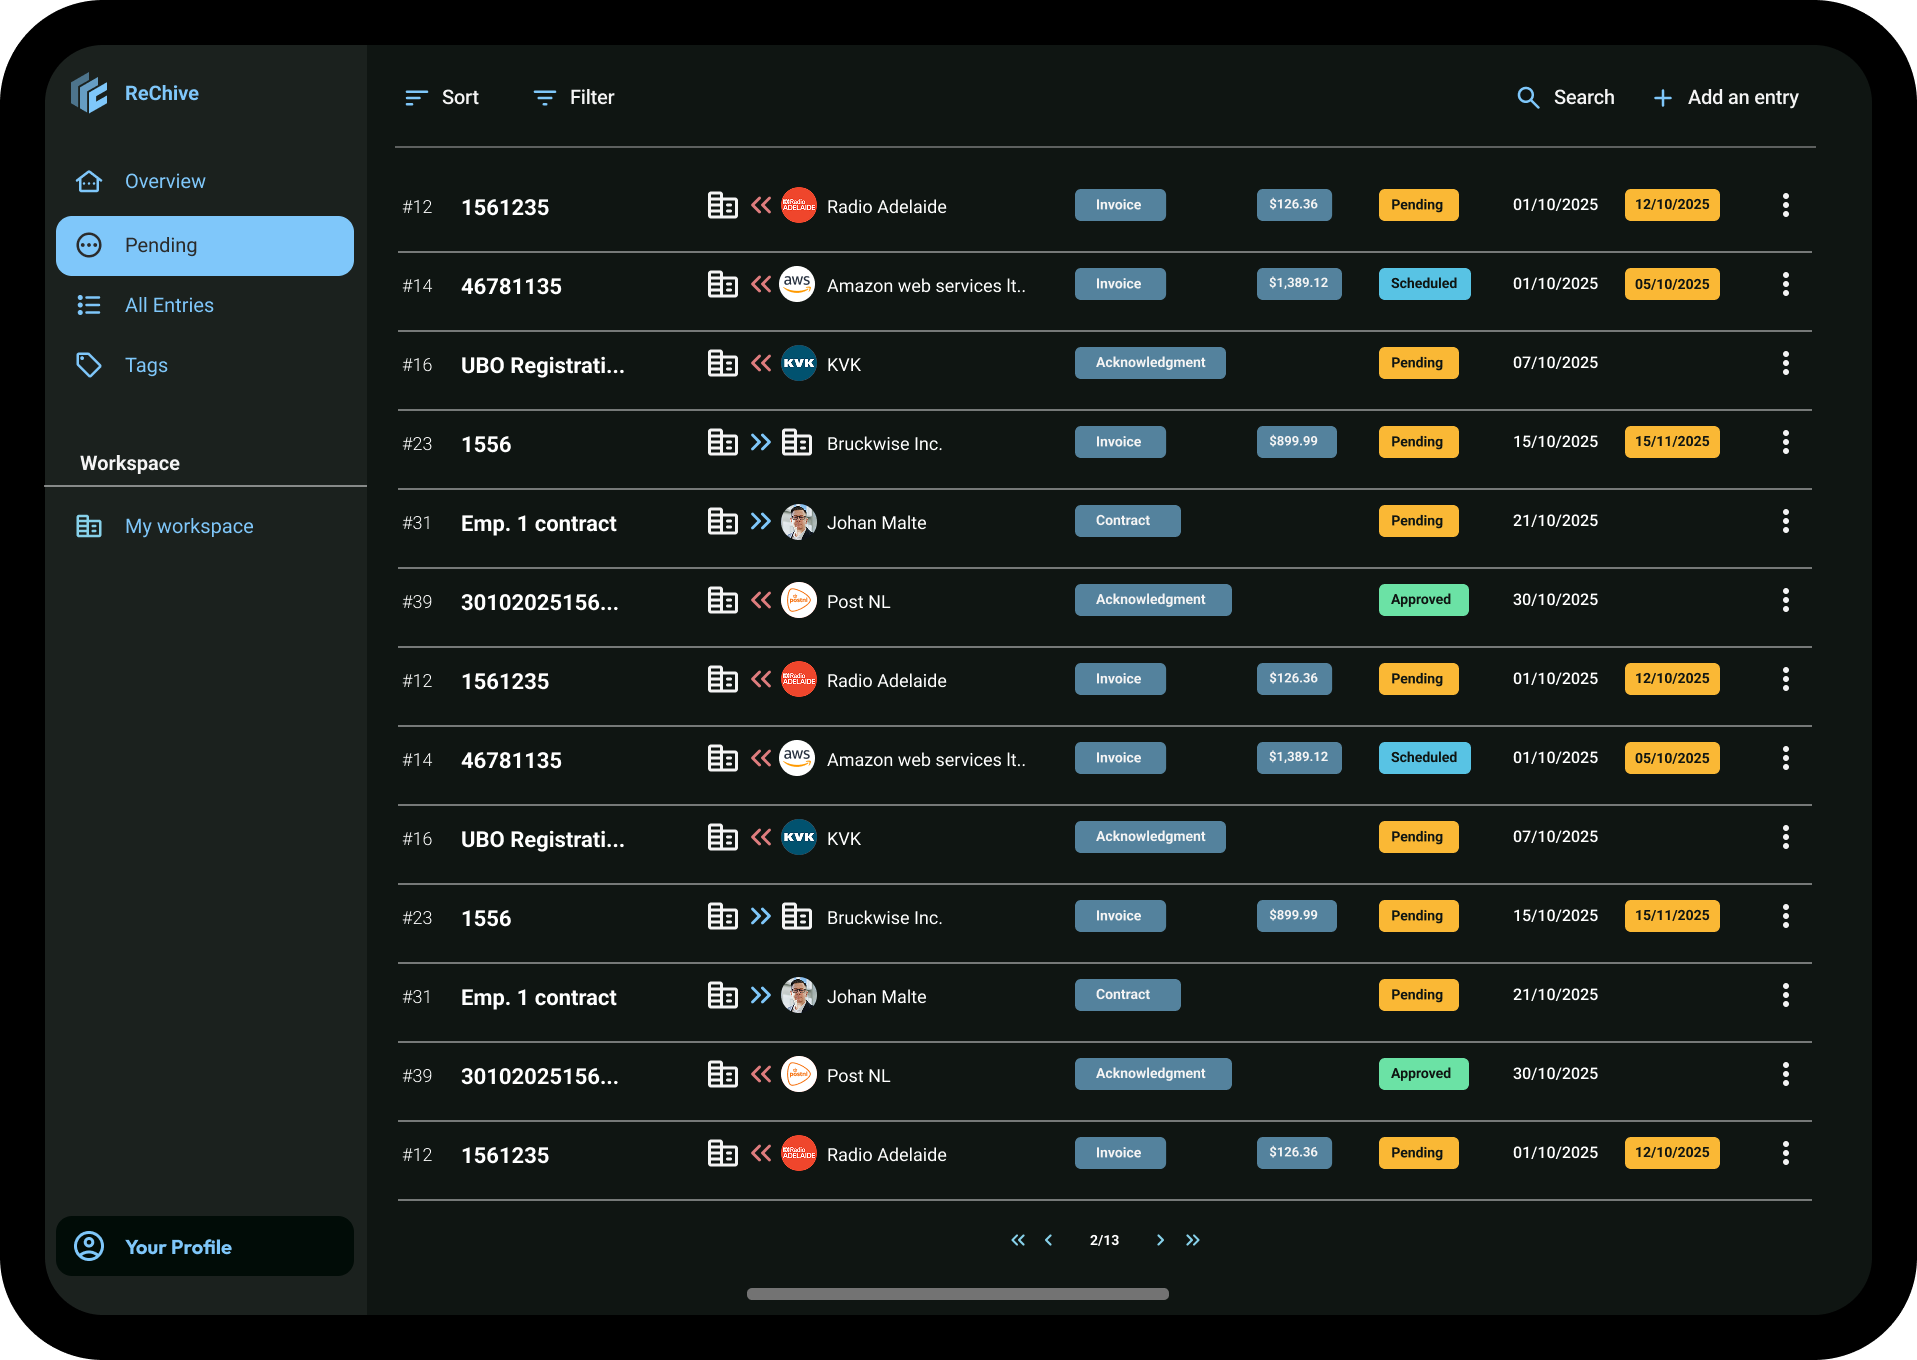This screenshot has height=1360, width=1917.
Task: Click the Approved status badge for first Post NL
Action: click(x=1422, y=600)
